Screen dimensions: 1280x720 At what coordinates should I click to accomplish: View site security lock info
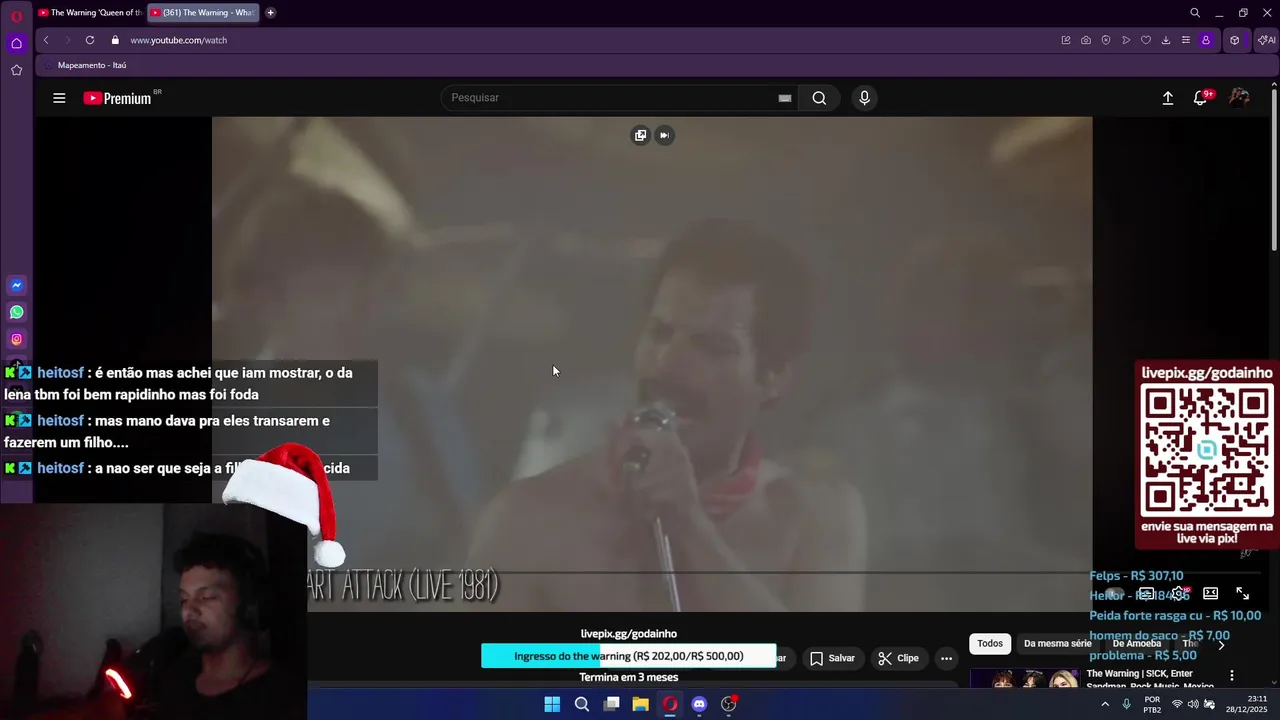click(115, 40)
